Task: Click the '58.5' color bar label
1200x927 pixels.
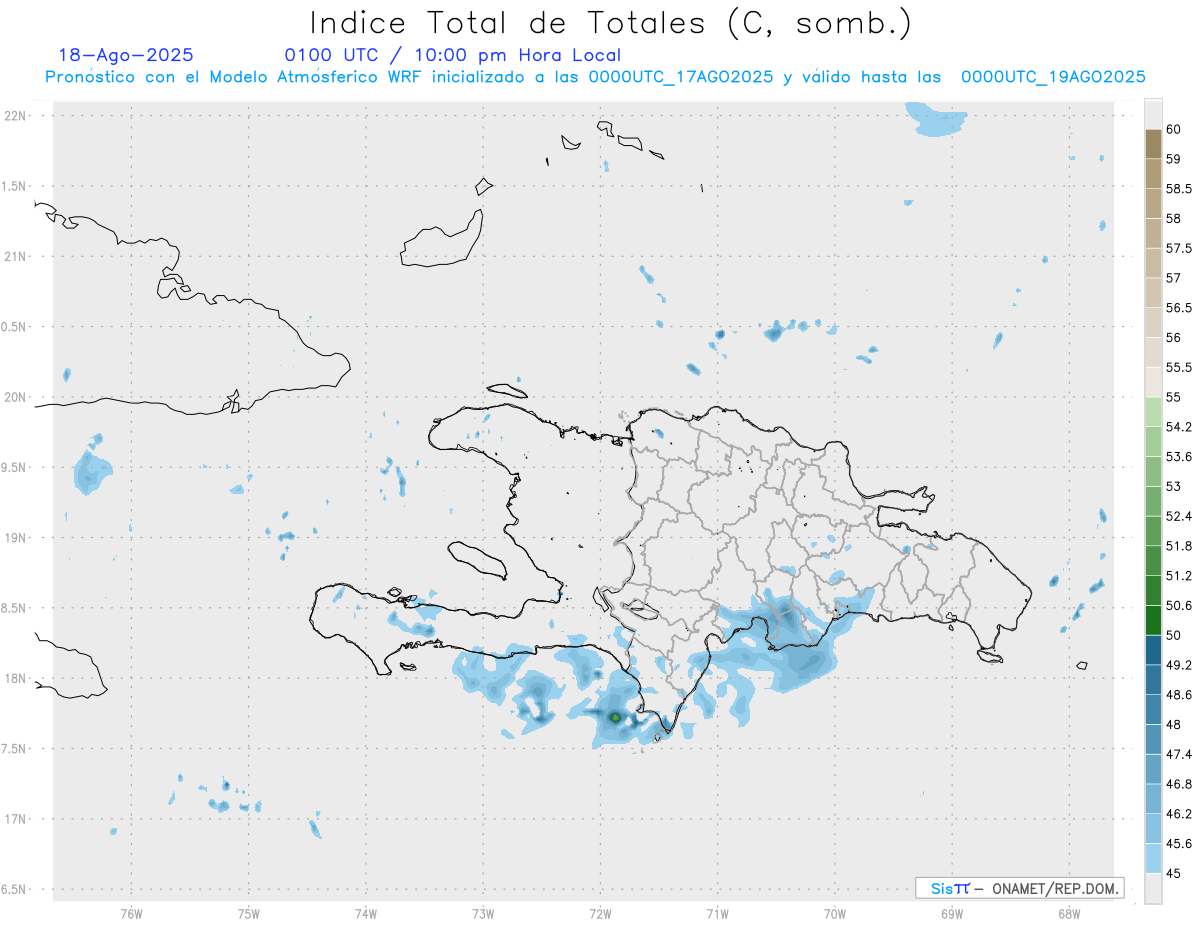Action: point(1179,188)
